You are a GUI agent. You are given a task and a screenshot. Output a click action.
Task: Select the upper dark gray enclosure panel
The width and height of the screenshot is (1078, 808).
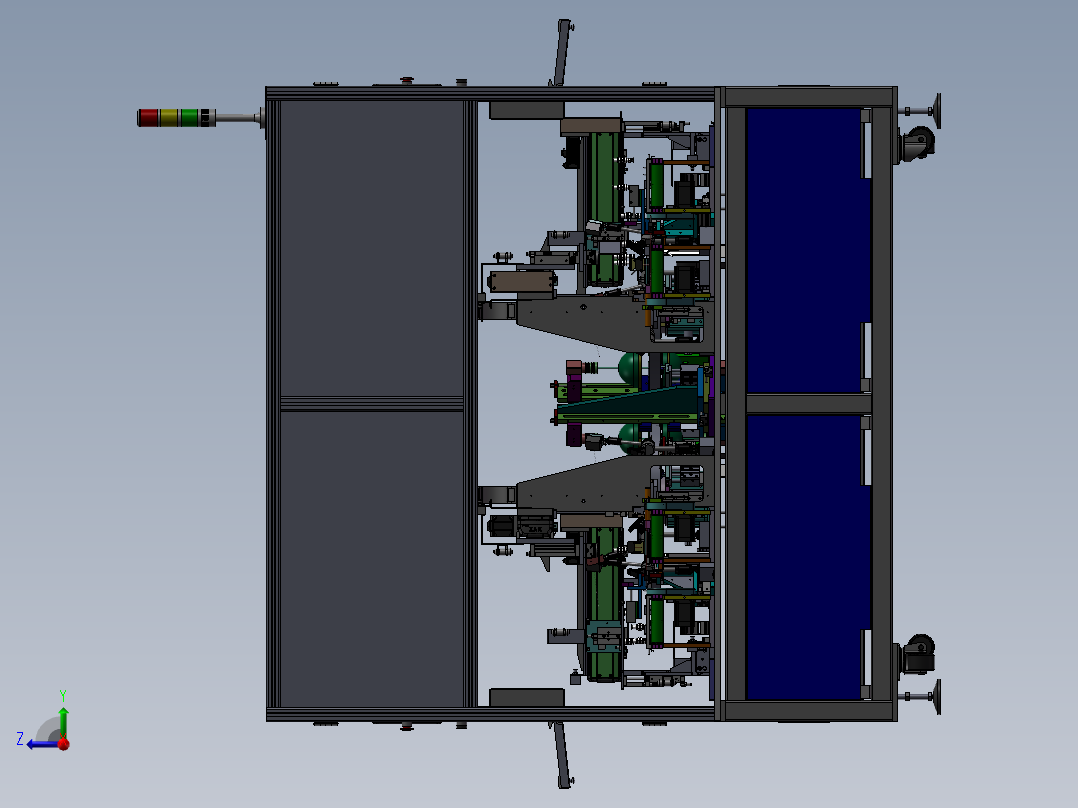372,248
